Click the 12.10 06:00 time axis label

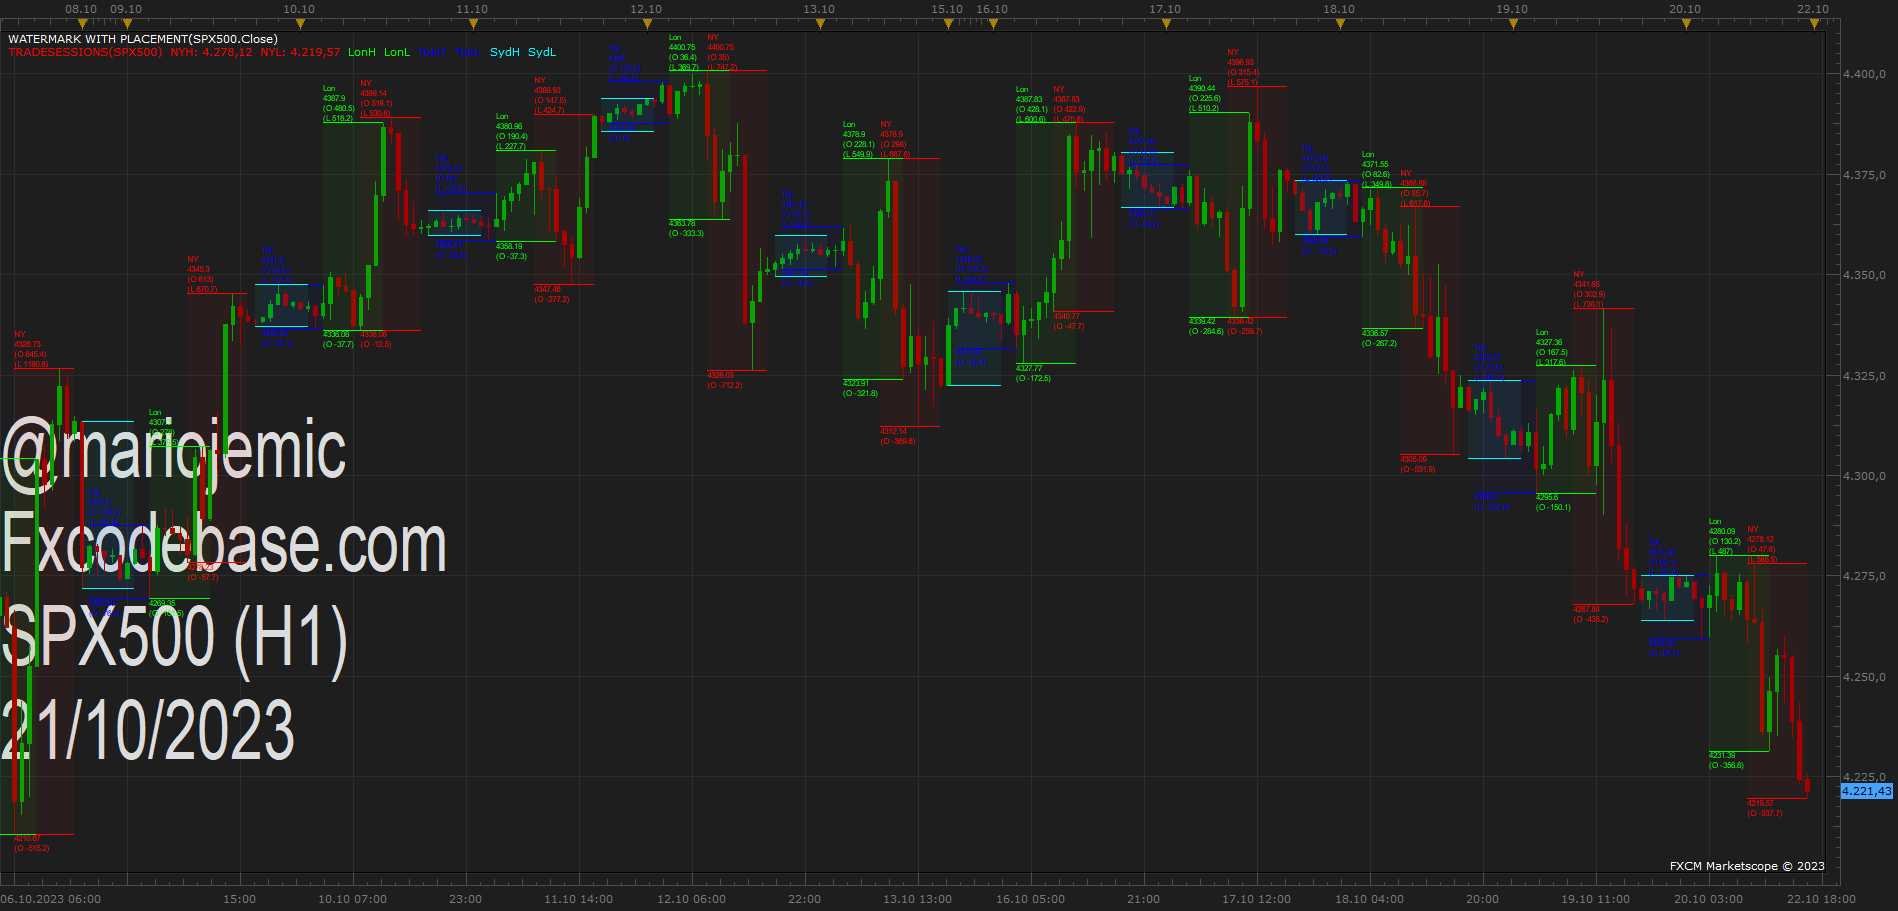click(x=691, y=899)
